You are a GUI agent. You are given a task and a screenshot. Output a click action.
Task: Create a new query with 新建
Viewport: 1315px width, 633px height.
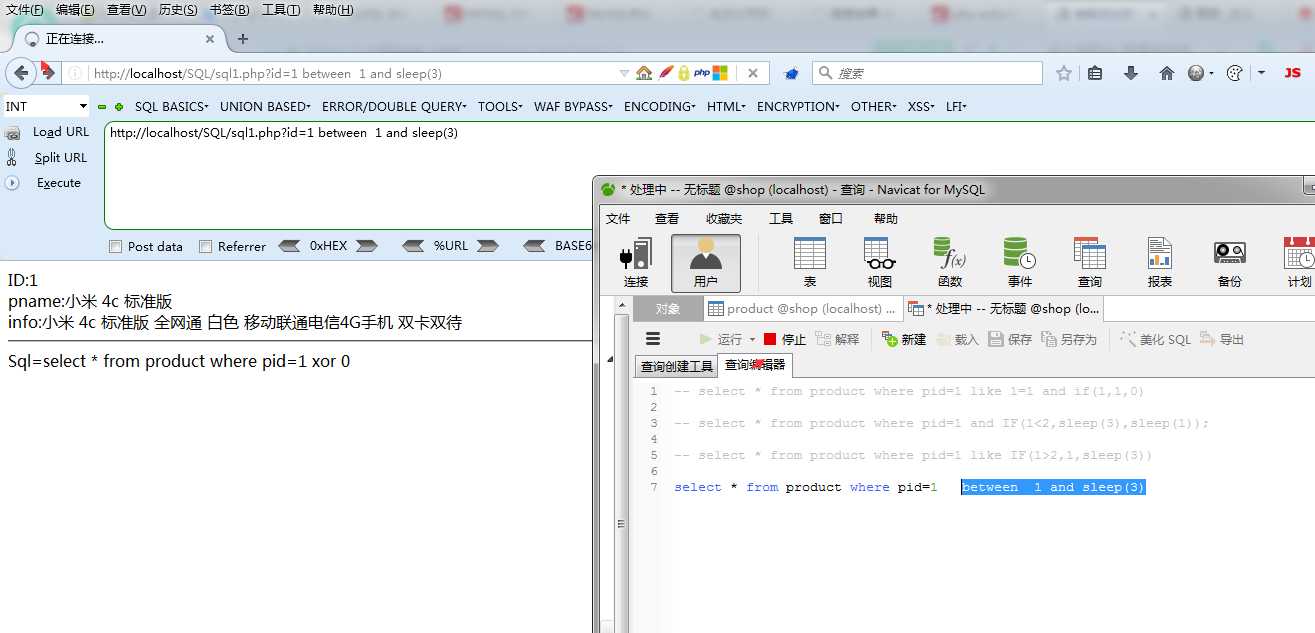point(904,339)
